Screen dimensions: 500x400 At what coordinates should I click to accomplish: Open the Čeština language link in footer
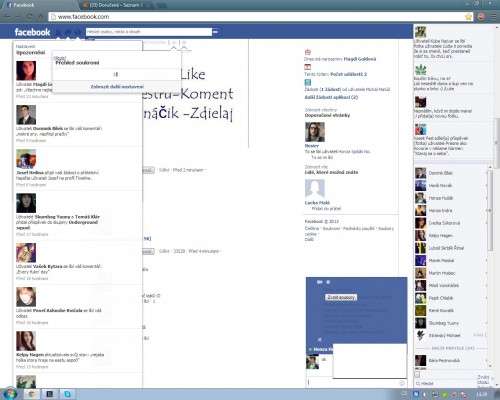coord(312,228)
